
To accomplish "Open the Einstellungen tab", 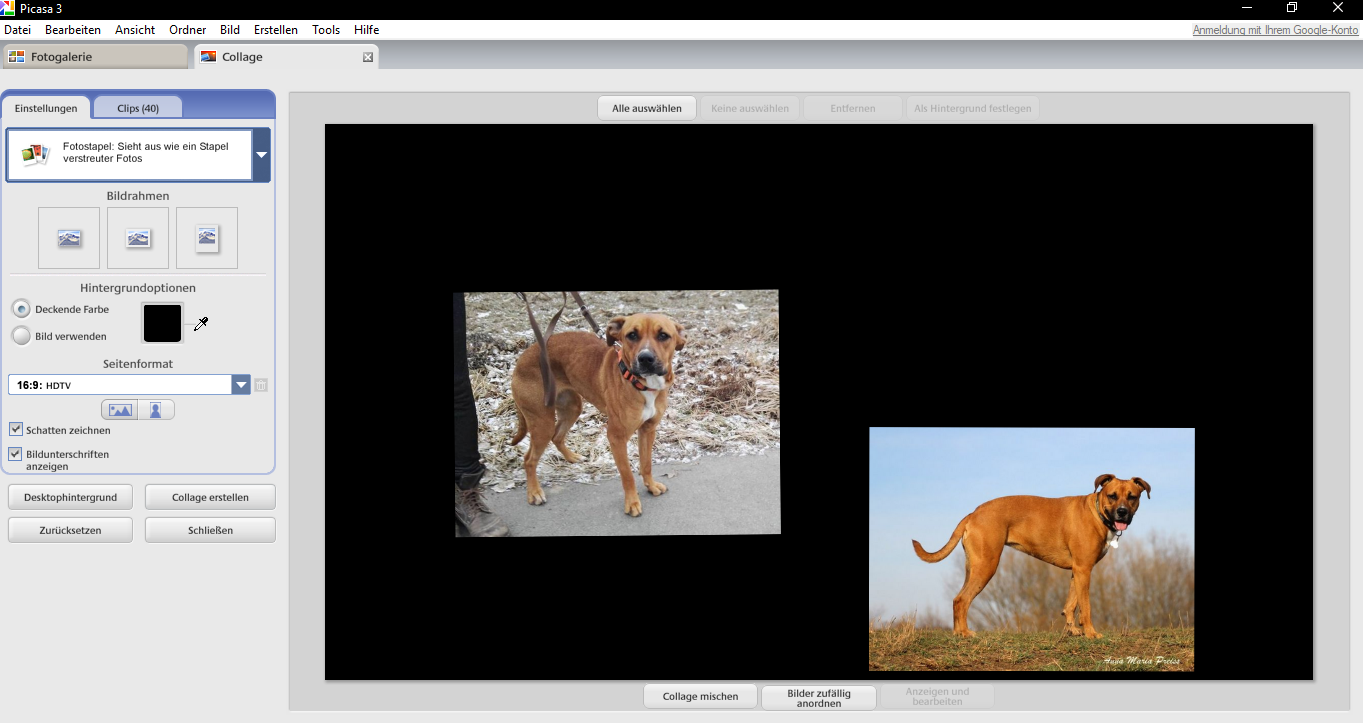I will pos(46,108).
